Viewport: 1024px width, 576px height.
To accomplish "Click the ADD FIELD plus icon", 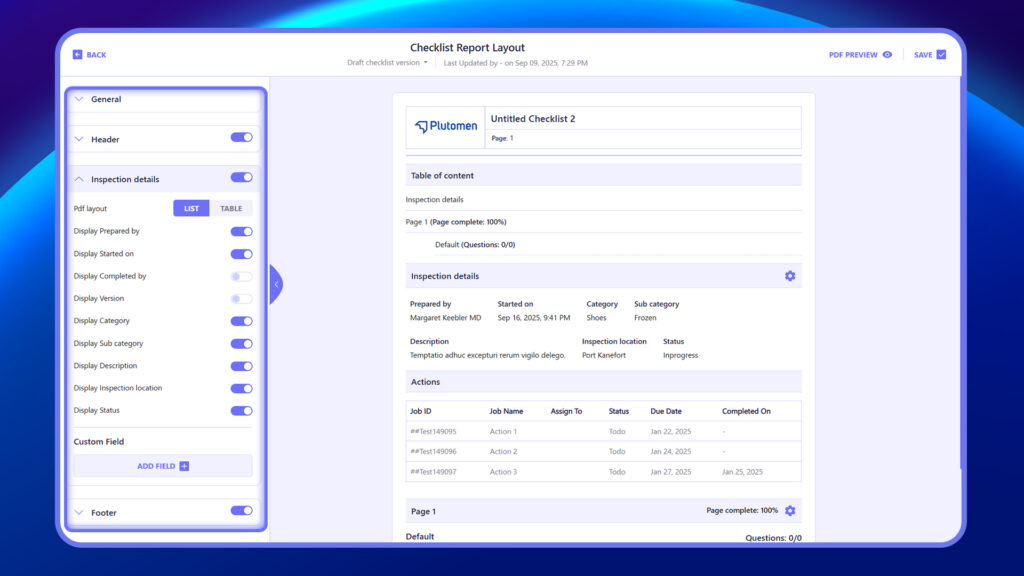I will tap(184, 466).
